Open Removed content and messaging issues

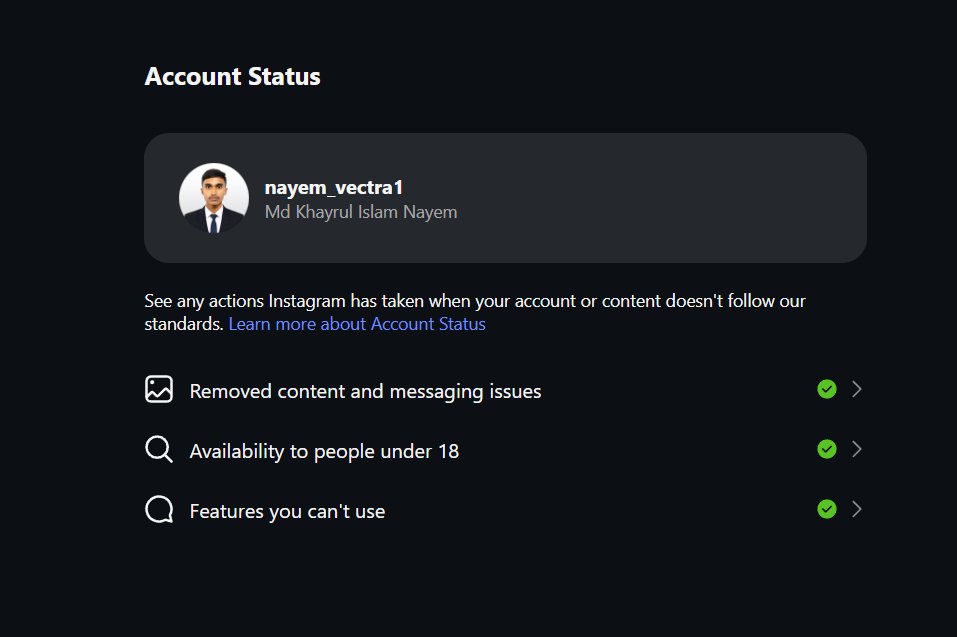505,390
